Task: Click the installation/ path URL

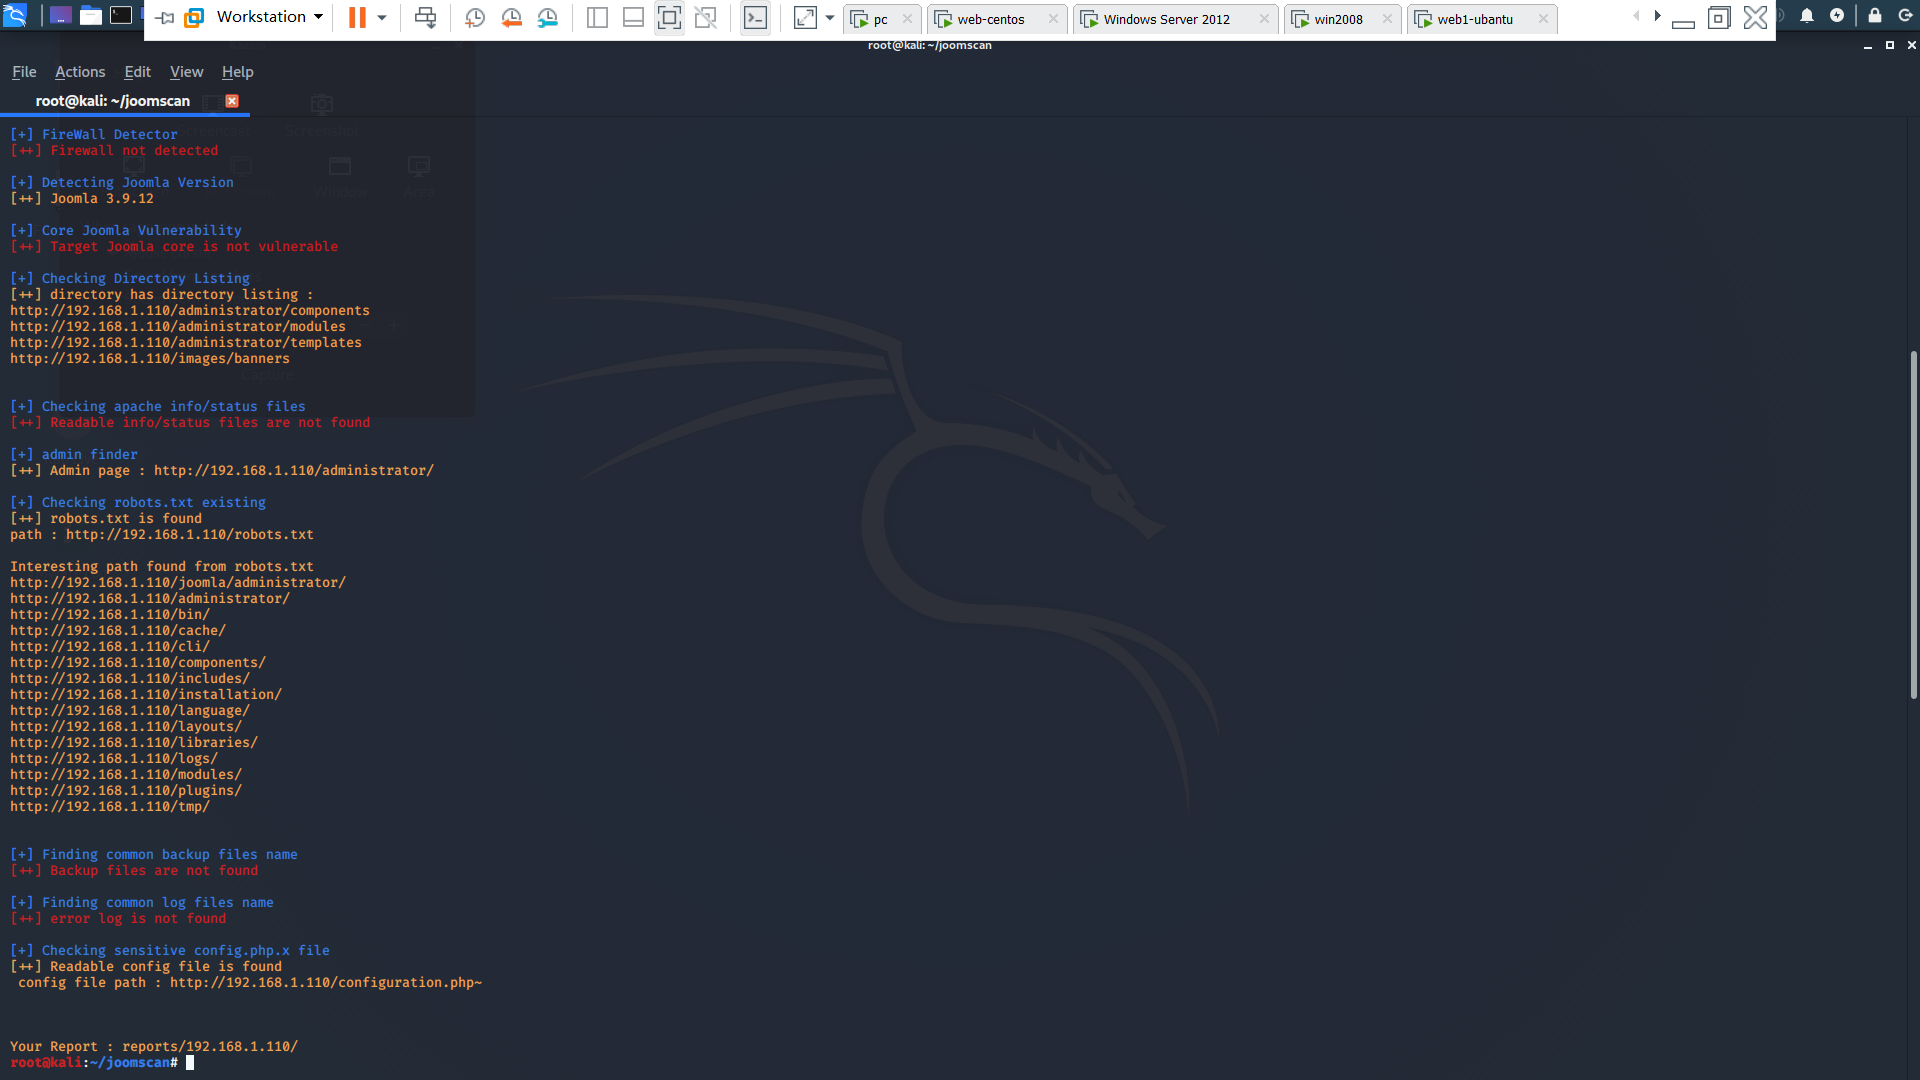Action: (146, 694)
